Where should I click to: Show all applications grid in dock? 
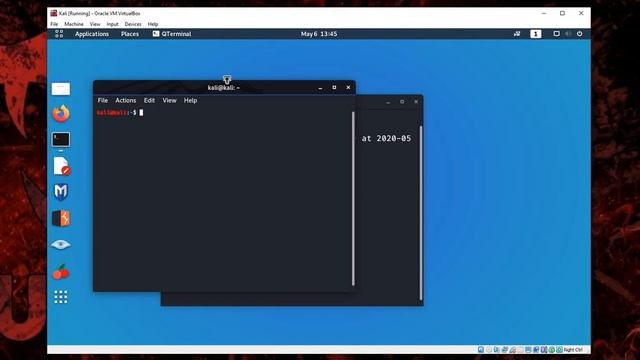pyautogui.click(x=61, y=297)
